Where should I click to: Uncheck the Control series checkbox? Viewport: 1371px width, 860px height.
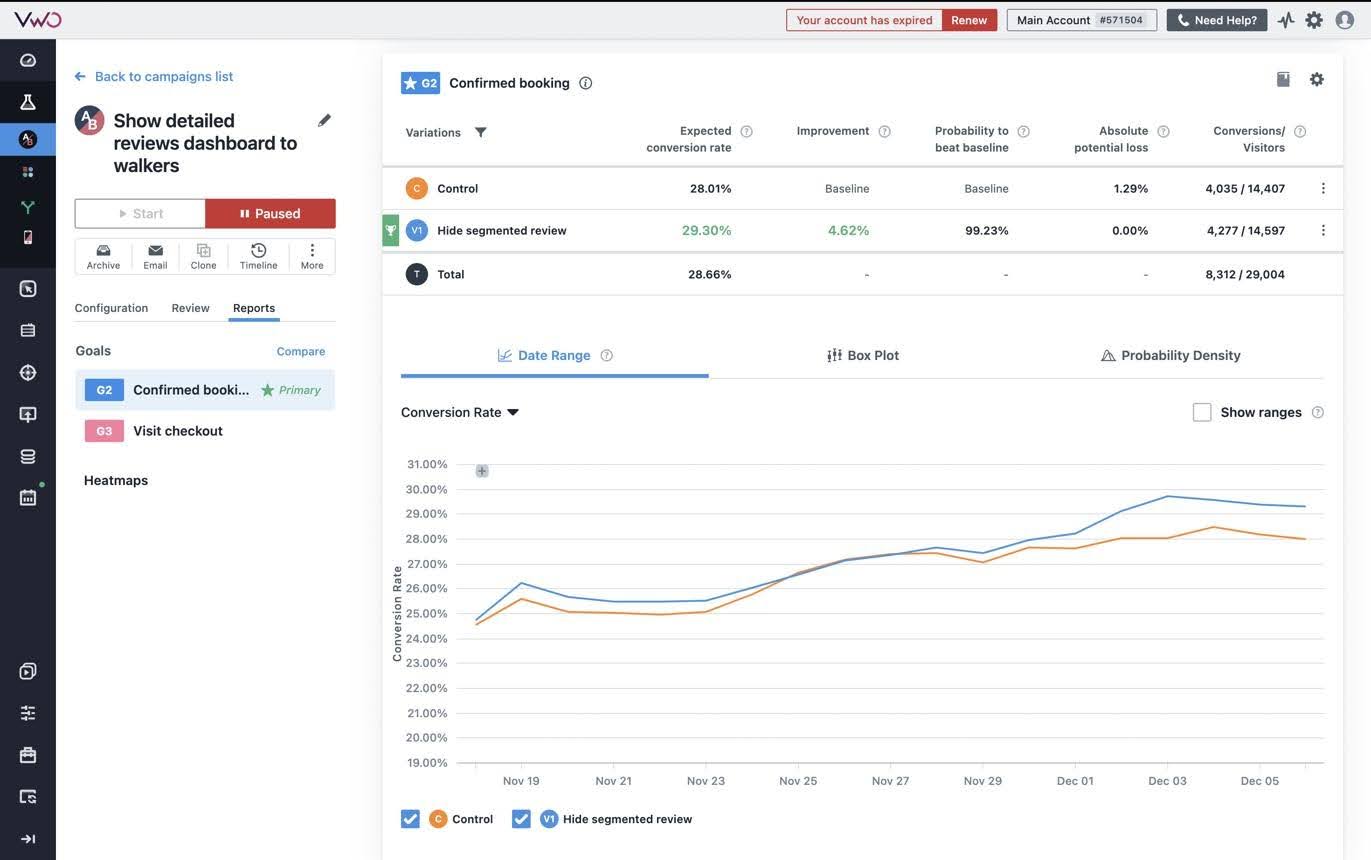pos(410,819)
